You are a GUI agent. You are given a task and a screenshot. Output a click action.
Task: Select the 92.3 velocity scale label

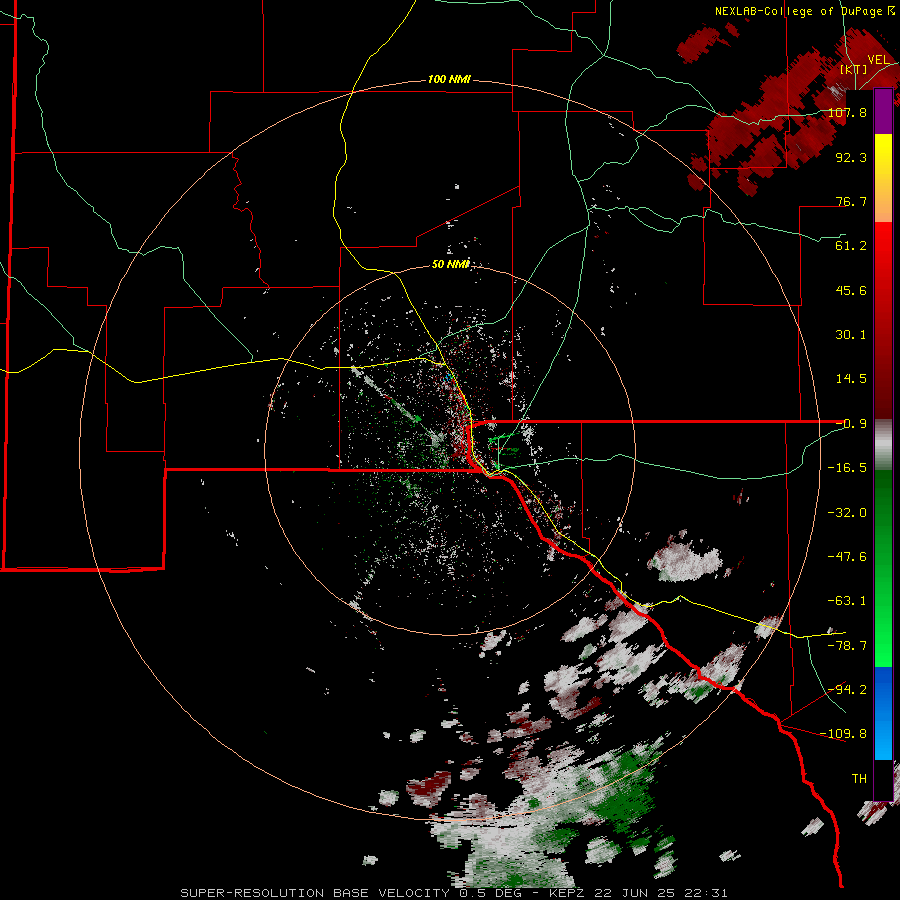click(x=851, y=157)
